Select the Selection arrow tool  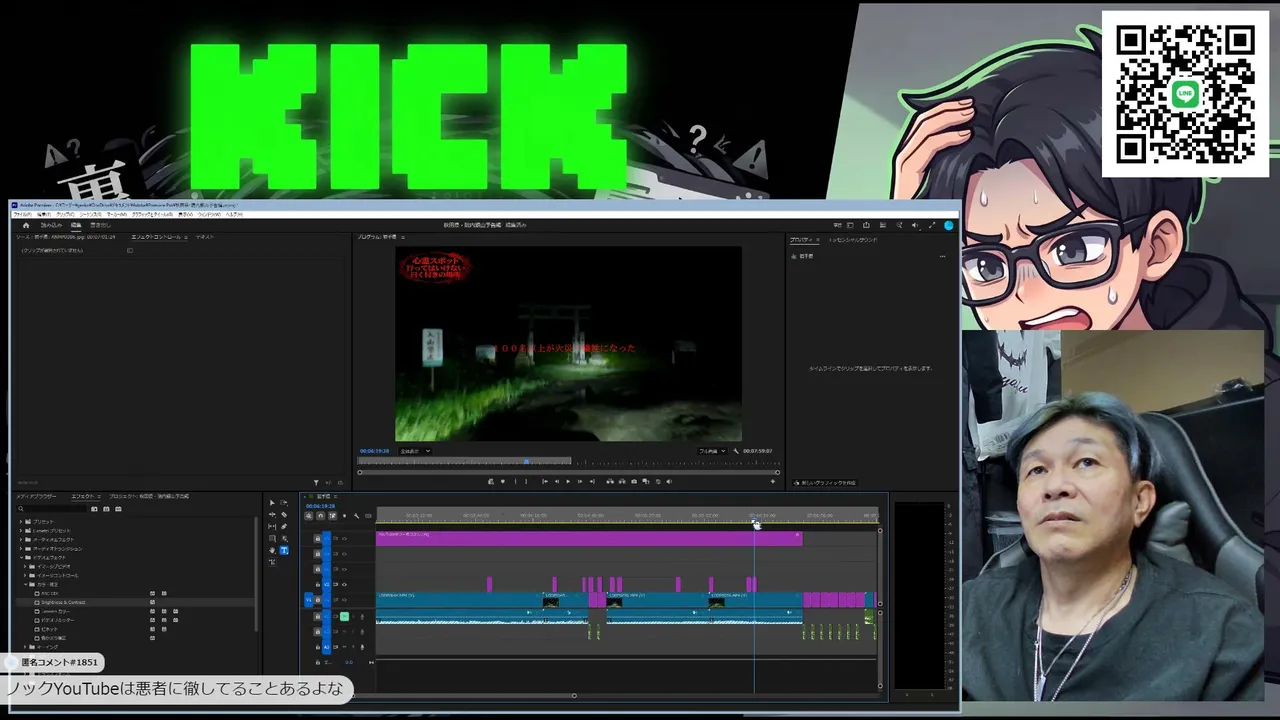[x=272, y=503]
